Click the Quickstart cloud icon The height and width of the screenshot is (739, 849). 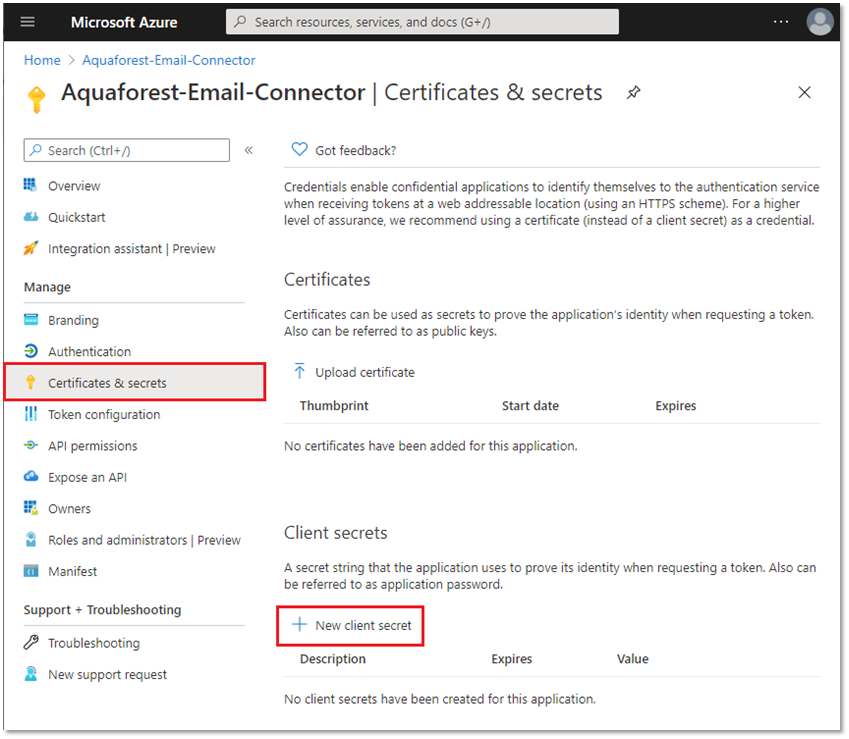pos(31,217)
